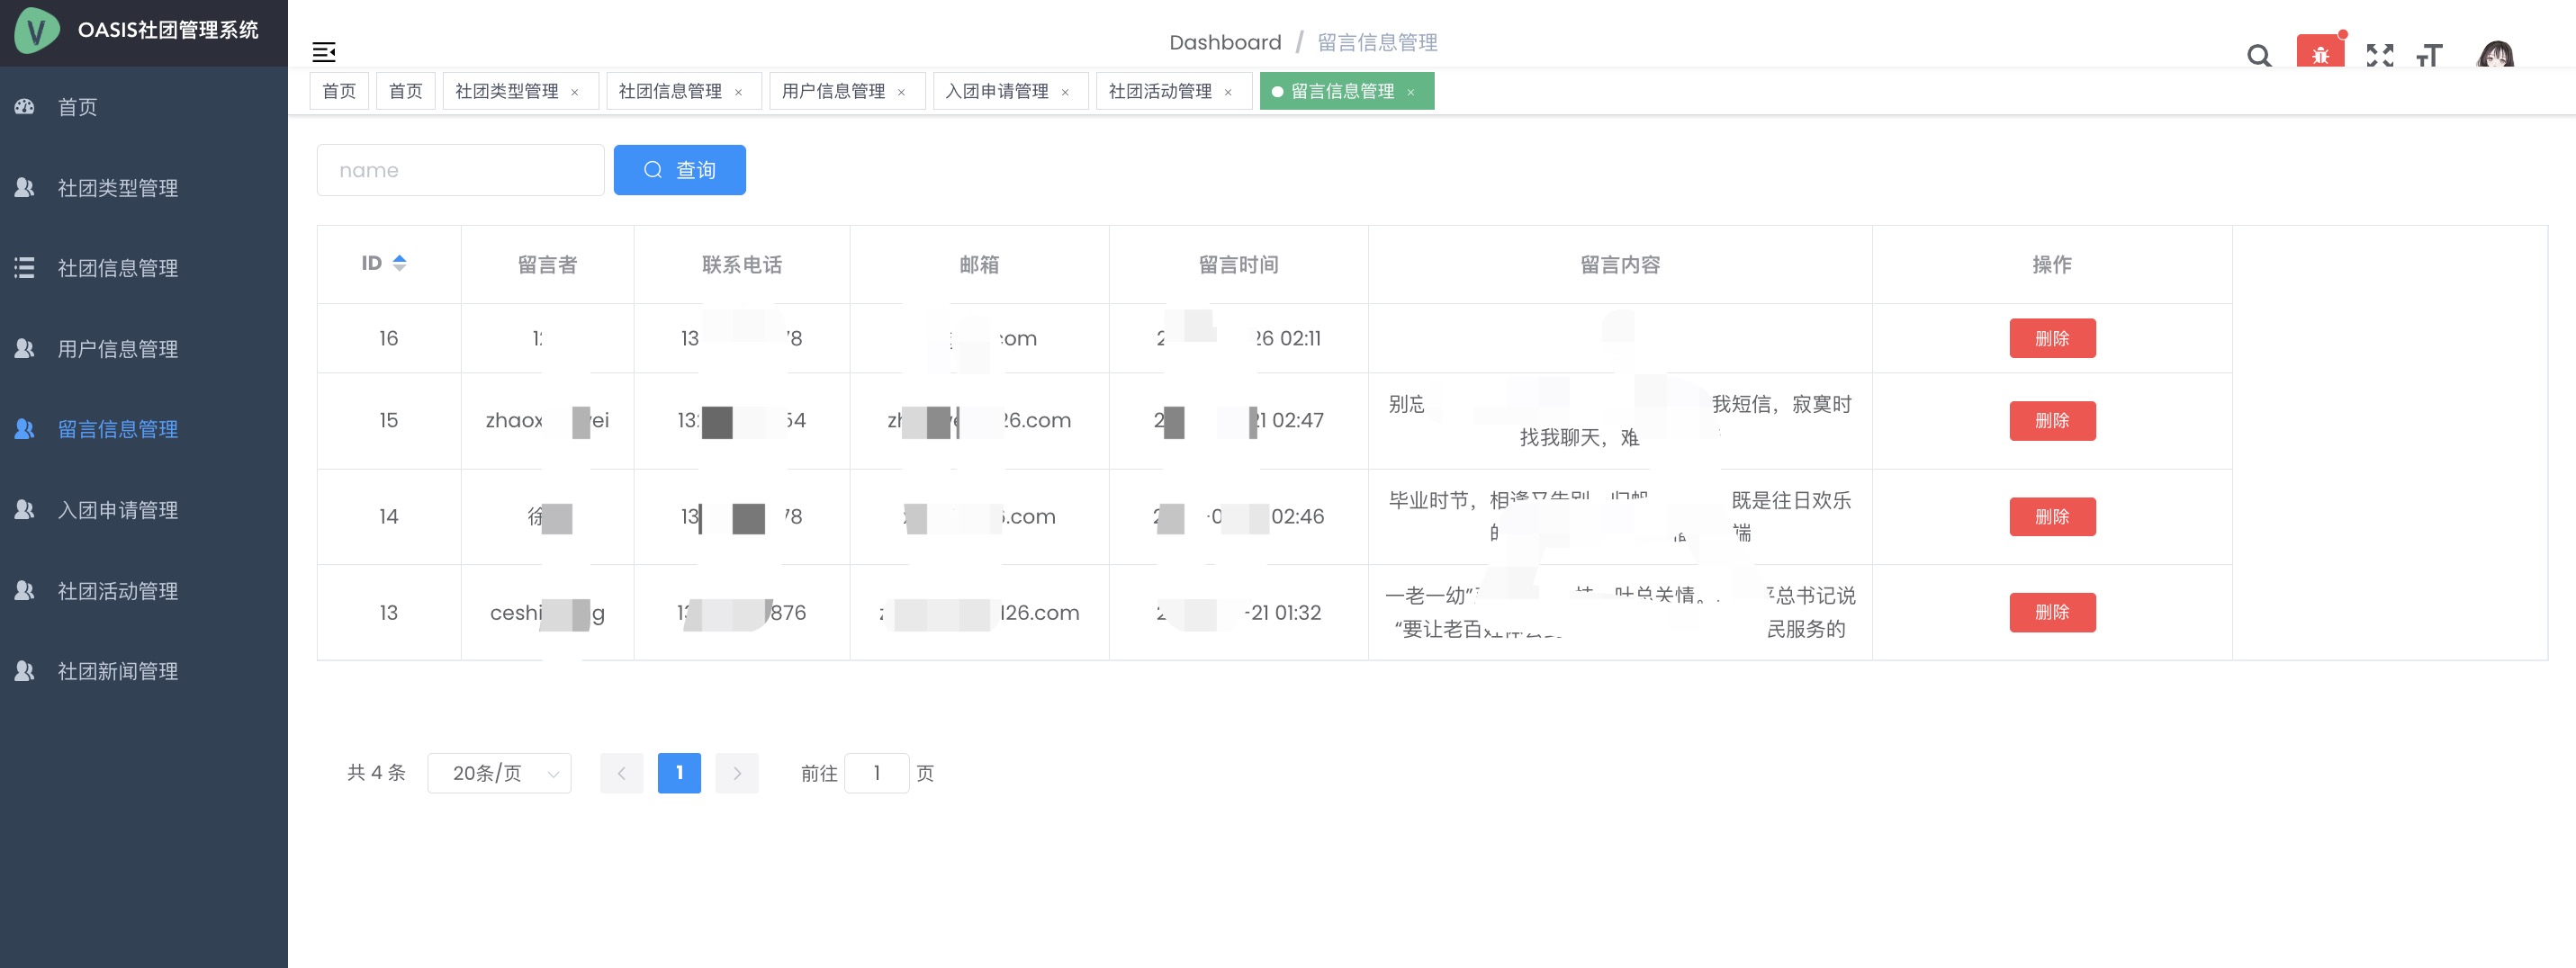This screenshot has width=2576, height=968.
Task: Open 社团新闻管理 in sidebar menu
Action: 144,671
